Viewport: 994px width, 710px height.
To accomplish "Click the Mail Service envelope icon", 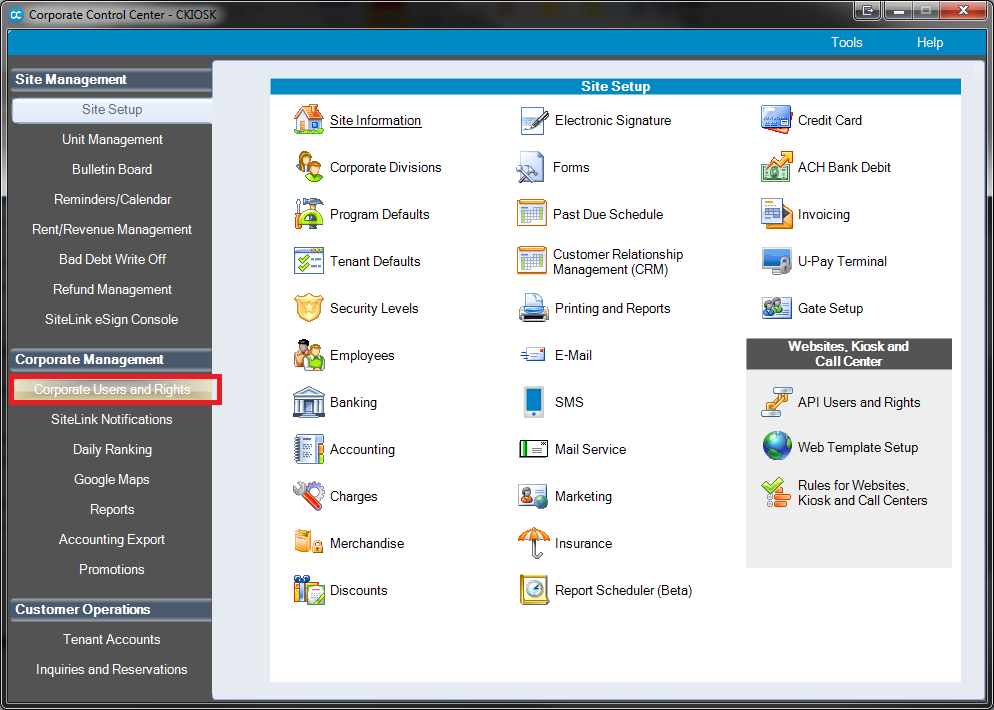I will [533, 449].
